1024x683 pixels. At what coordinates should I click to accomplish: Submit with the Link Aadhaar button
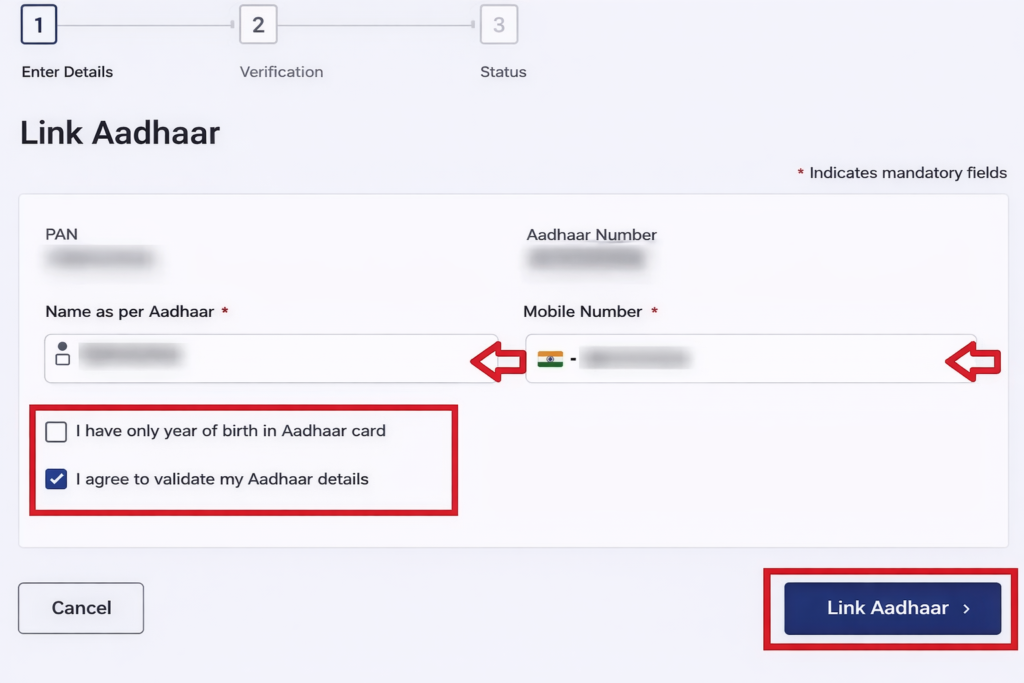pyautogui.click(x=892, y=608)
